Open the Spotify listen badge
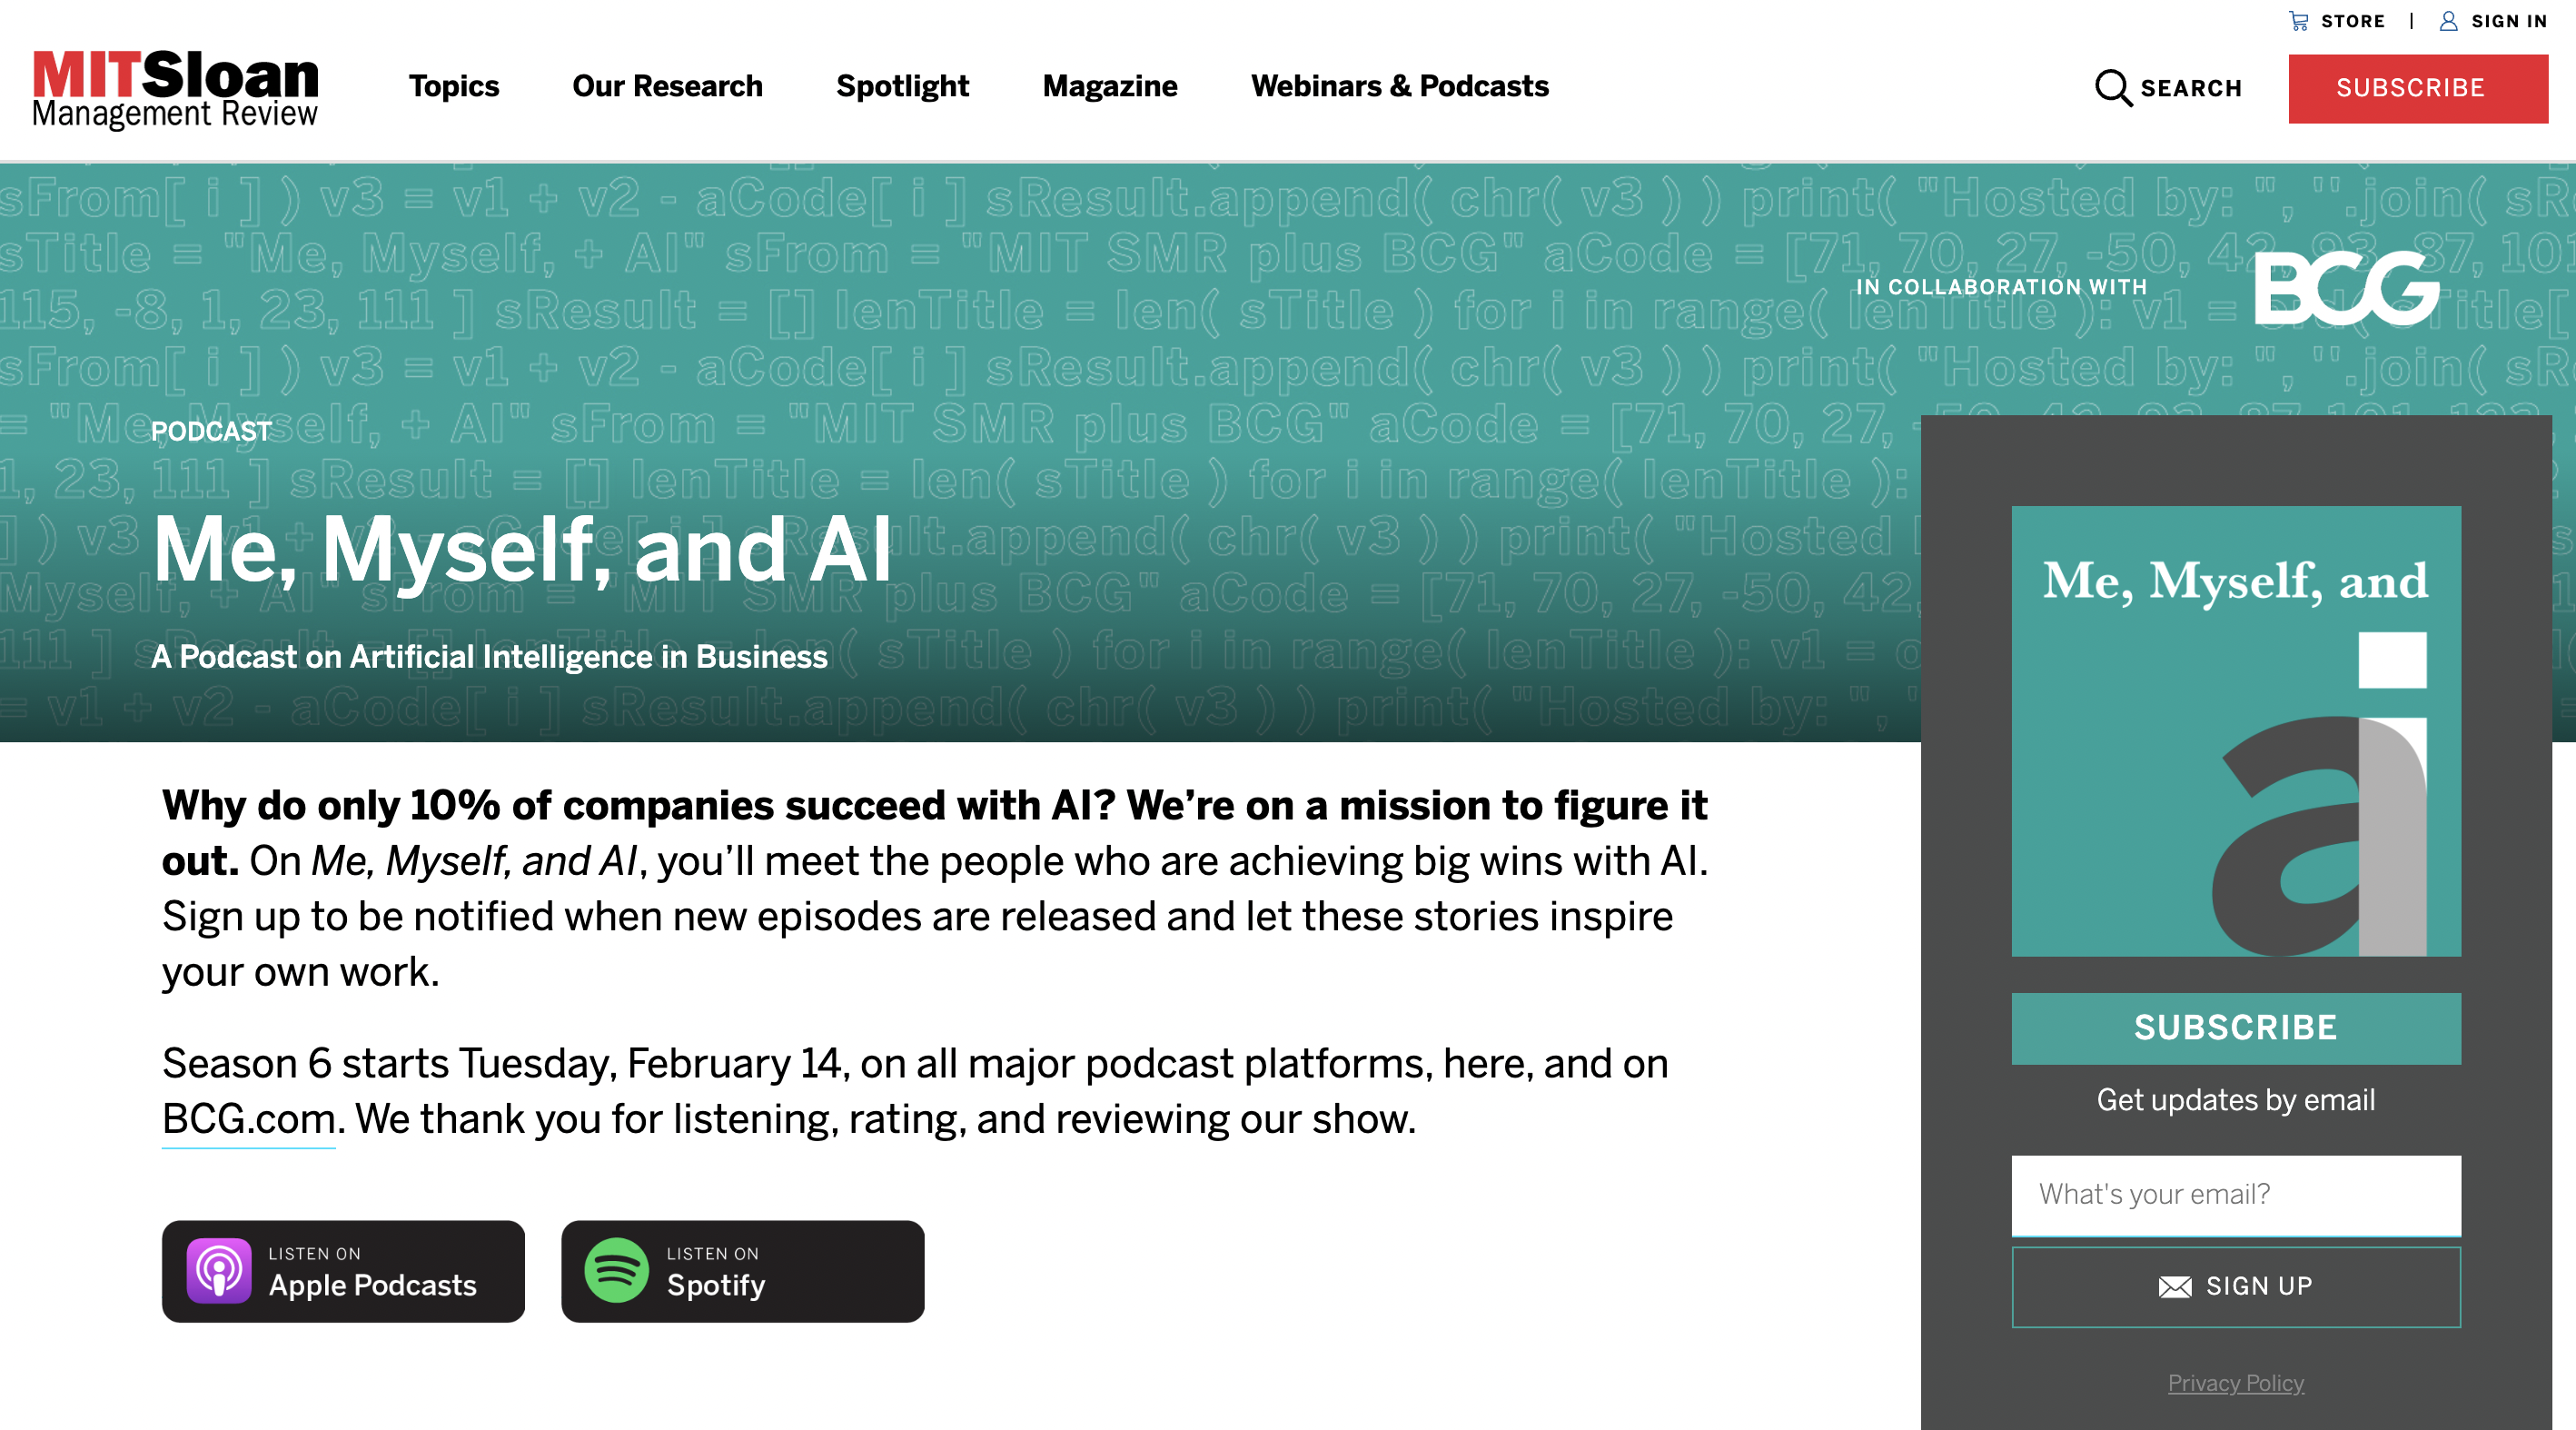 tap(742, 1272)
